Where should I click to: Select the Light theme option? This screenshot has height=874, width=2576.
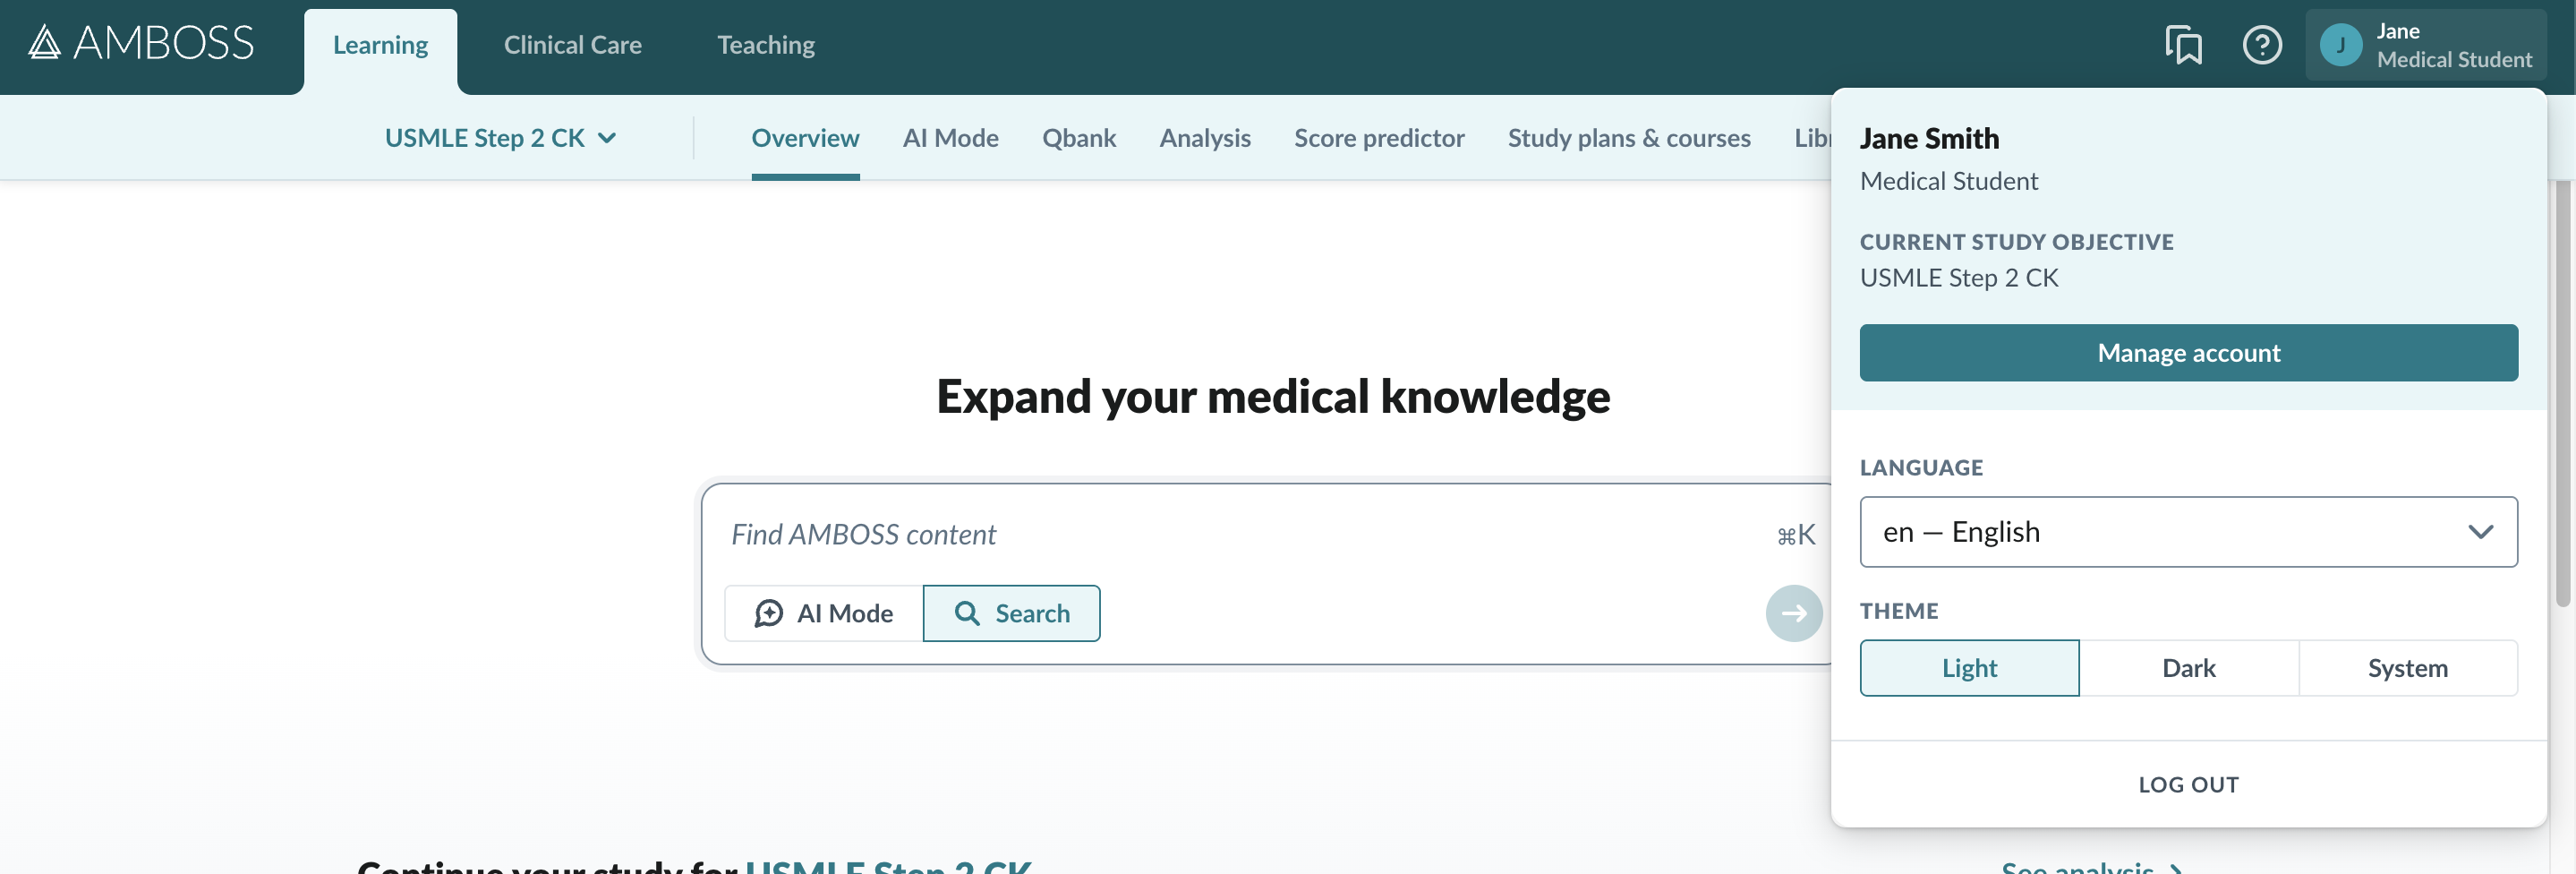[x=1969, y=668]
